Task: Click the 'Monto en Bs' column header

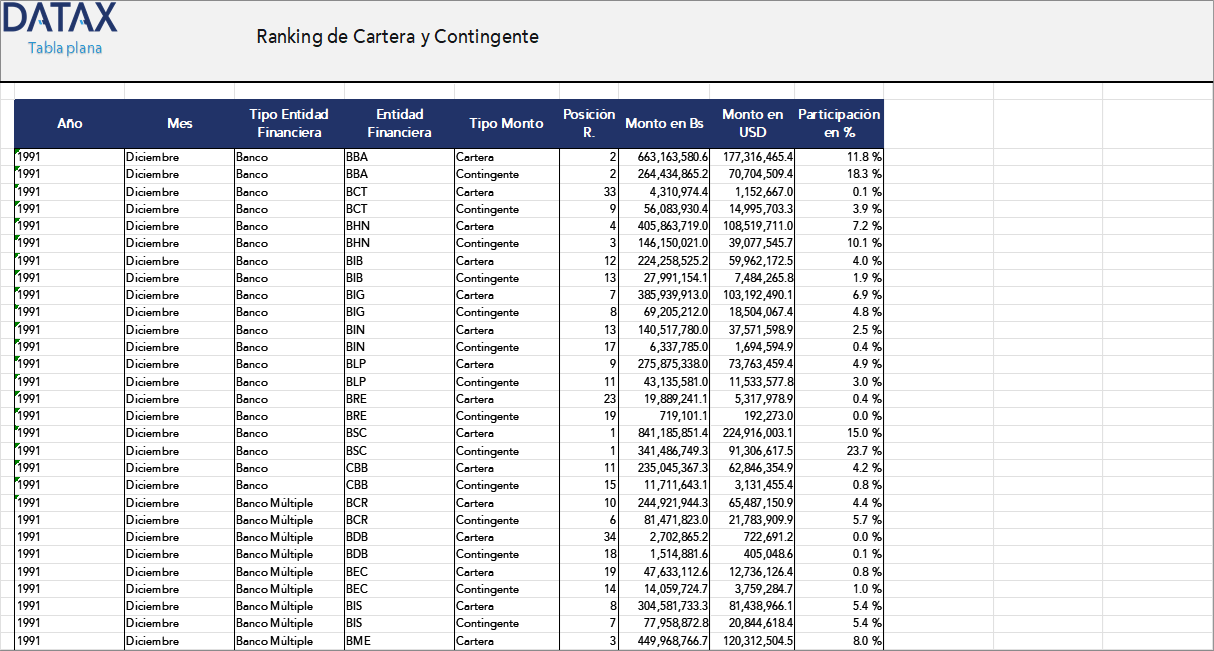Action: pos(664,123)
